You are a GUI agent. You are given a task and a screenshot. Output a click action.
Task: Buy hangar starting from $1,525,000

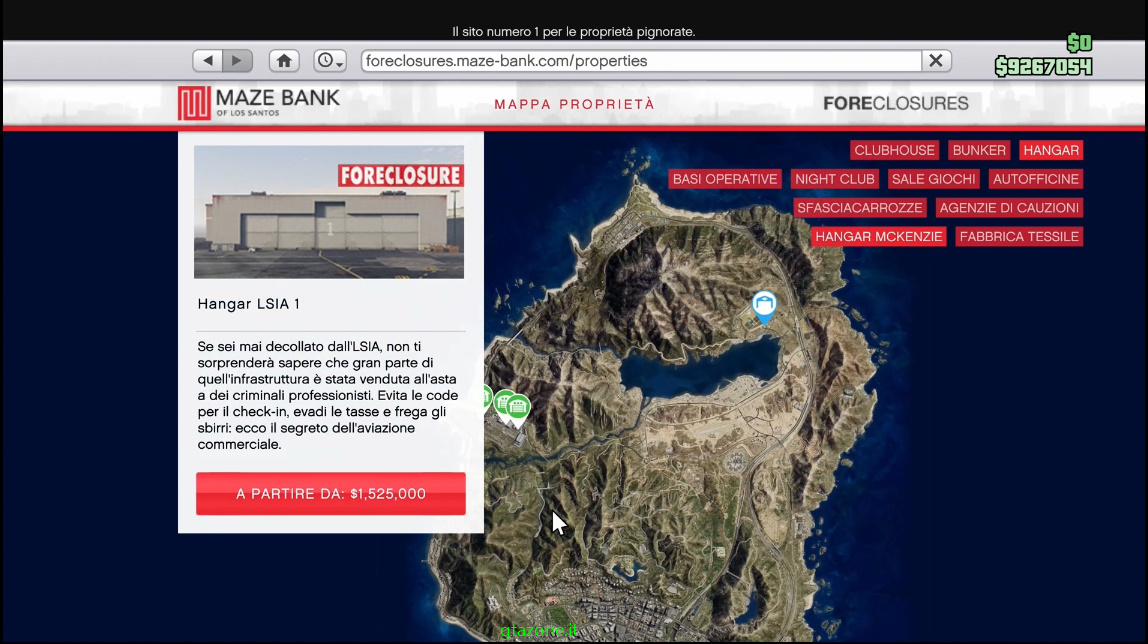coord(331,494)
